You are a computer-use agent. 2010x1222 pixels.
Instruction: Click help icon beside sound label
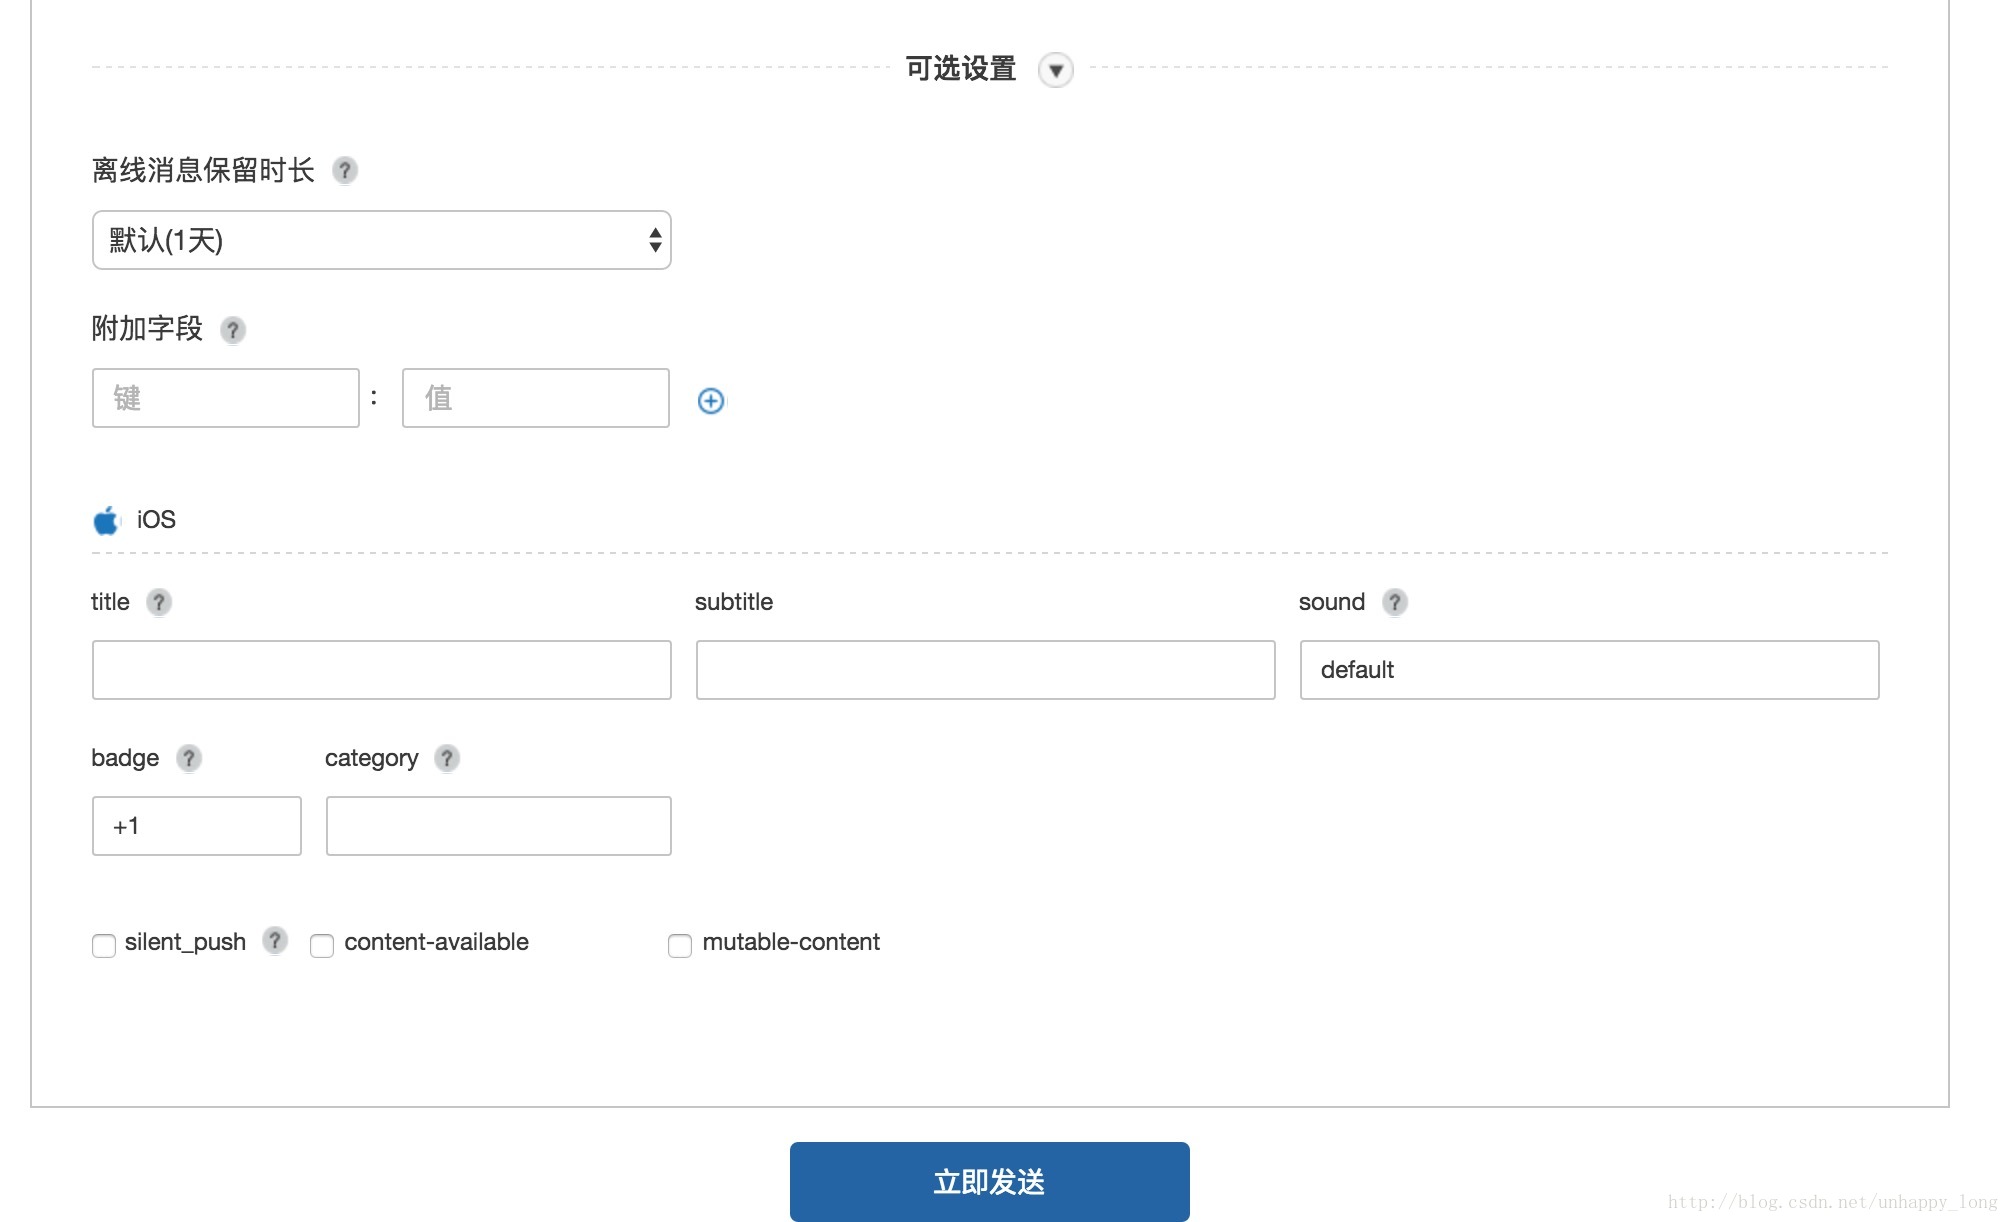[1395, 602]
